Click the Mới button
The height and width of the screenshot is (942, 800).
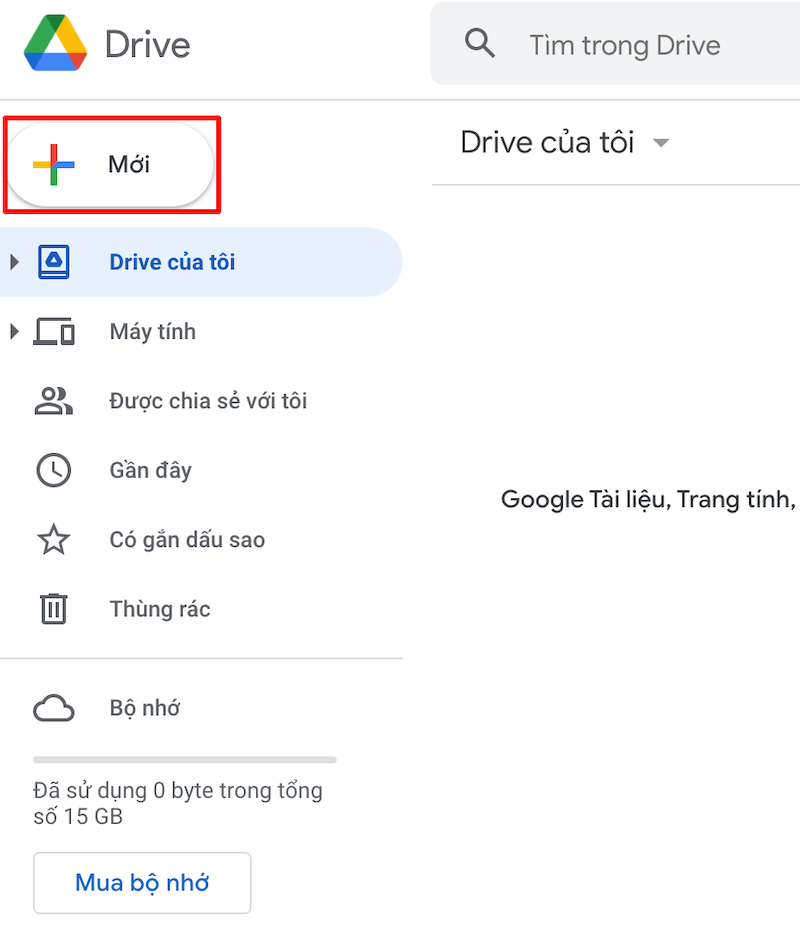pos(112,164)
